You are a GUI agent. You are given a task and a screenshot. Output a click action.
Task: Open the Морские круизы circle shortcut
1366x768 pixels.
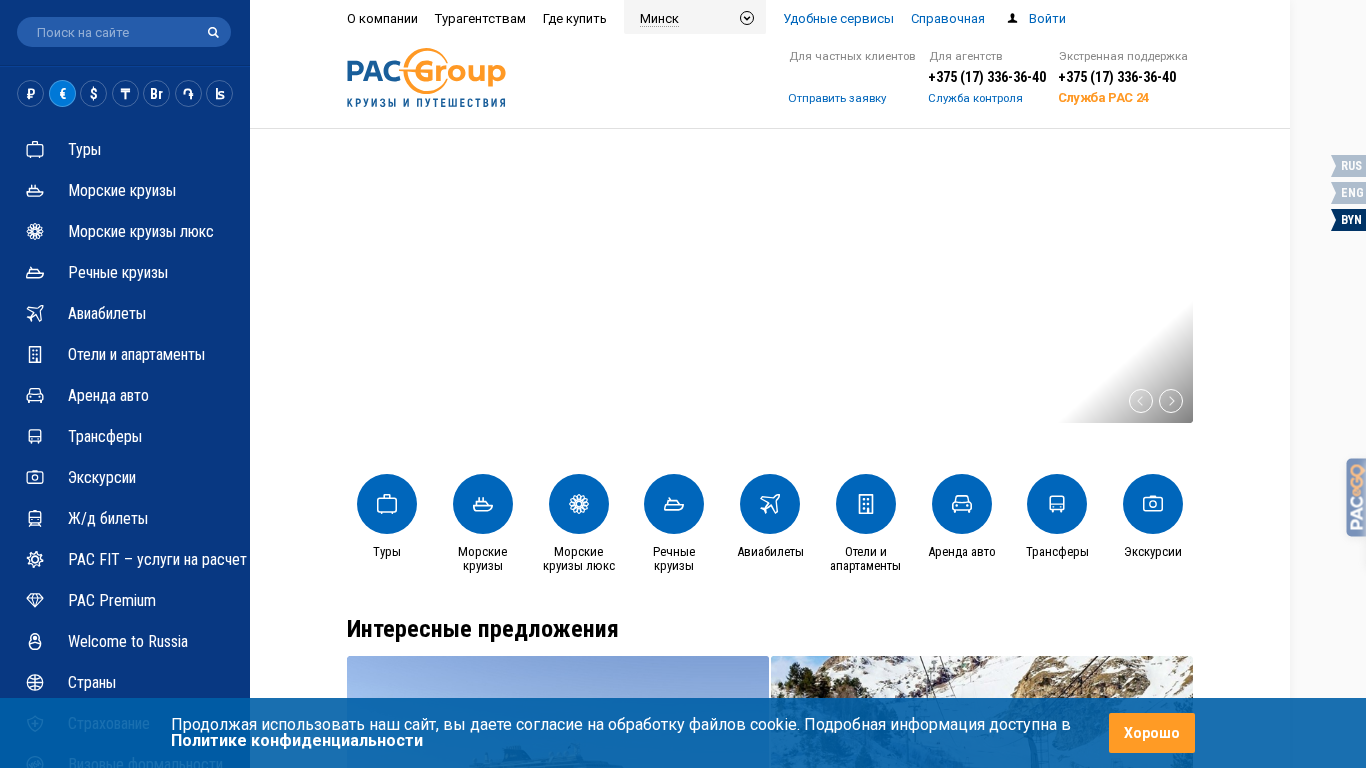[483, 504]
